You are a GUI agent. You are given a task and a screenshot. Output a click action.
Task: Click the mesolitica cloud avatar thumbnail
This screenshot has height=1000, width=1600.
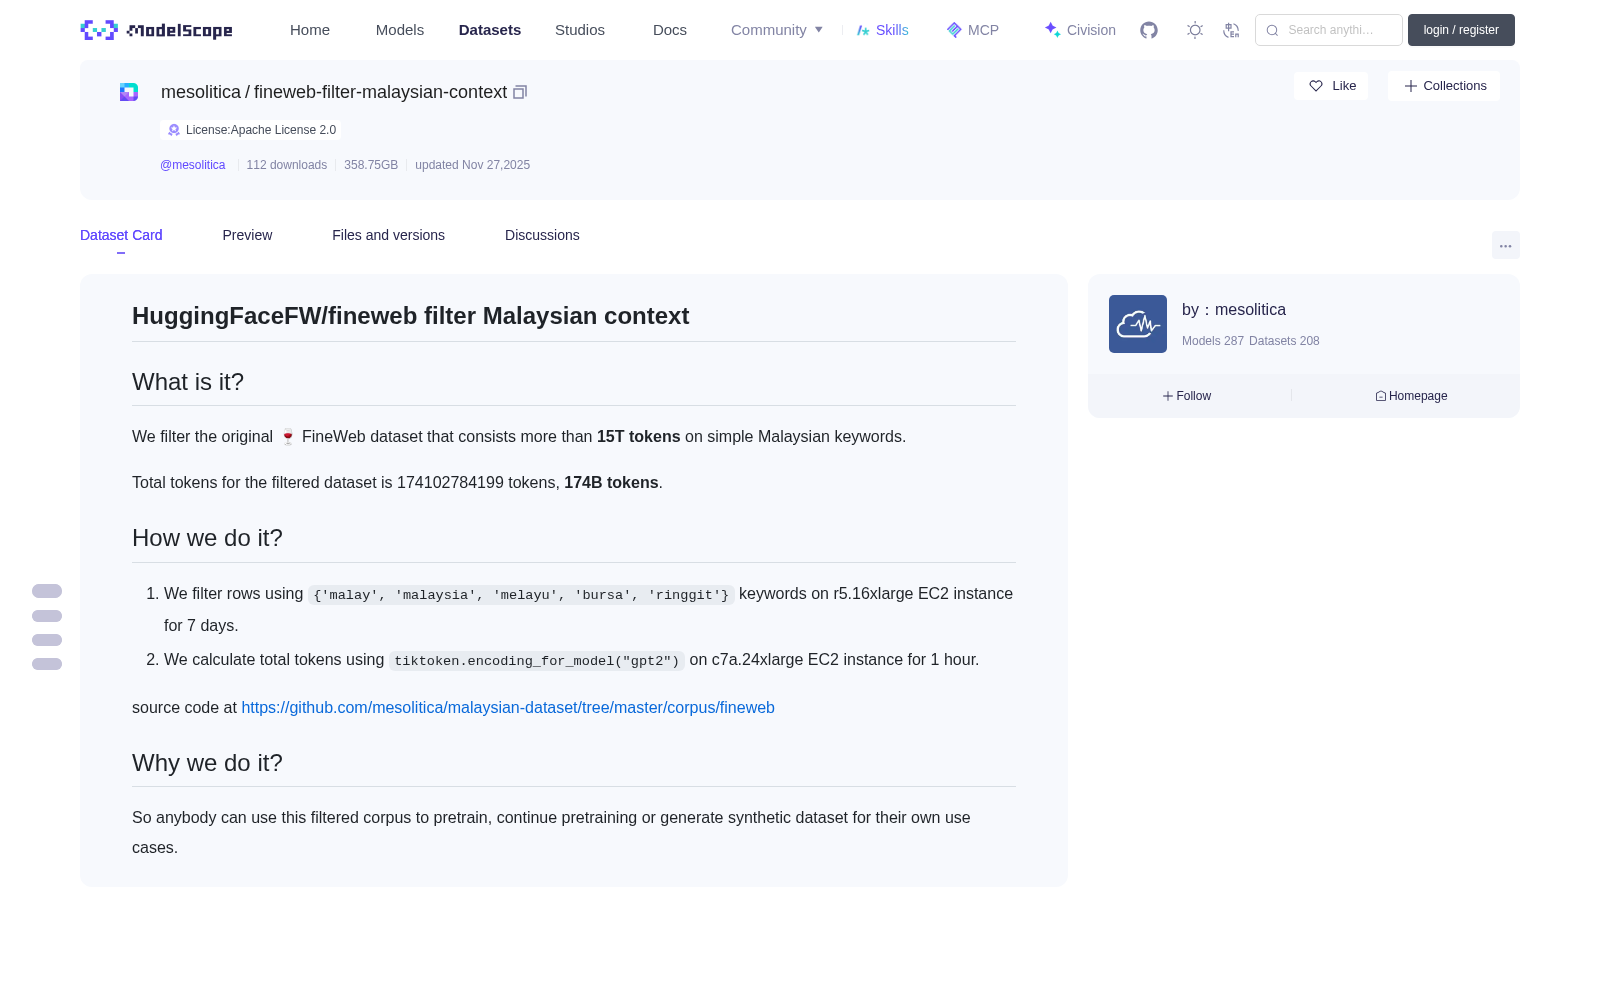click(1138, 324)
